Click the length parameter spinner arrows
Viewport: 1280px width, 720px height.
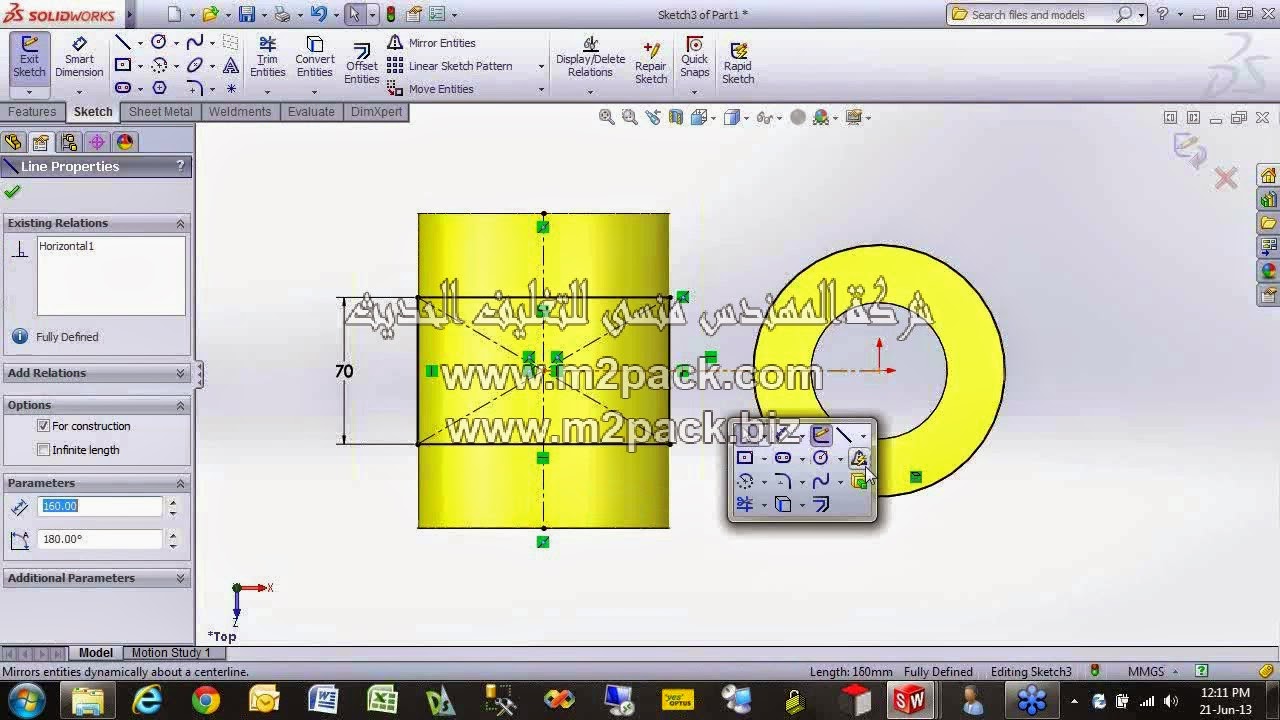(x=172, y=507)
